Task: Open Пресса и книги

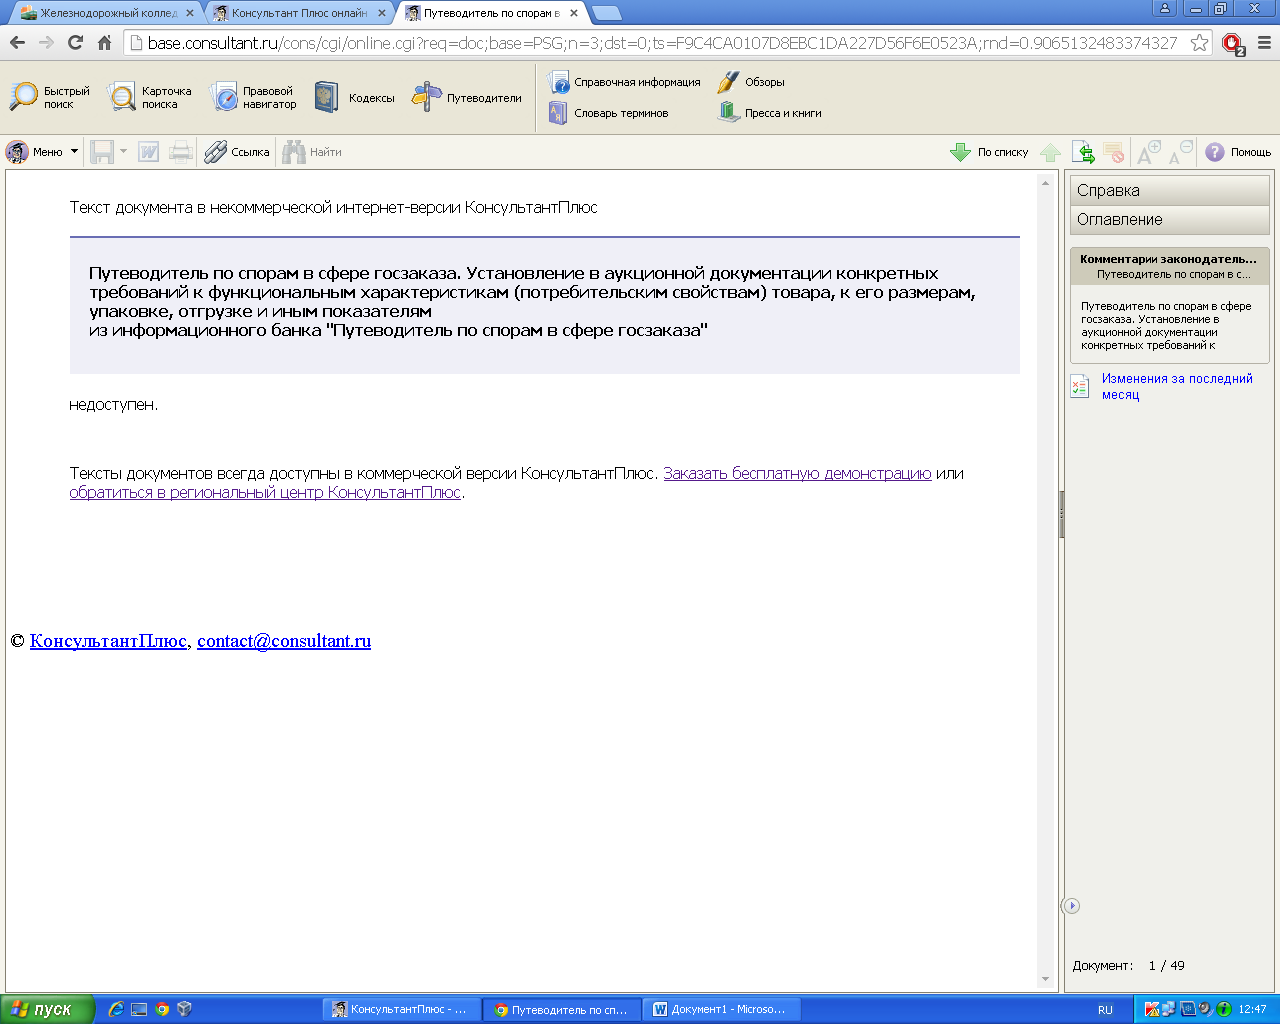Action: [x=770, y=113]
